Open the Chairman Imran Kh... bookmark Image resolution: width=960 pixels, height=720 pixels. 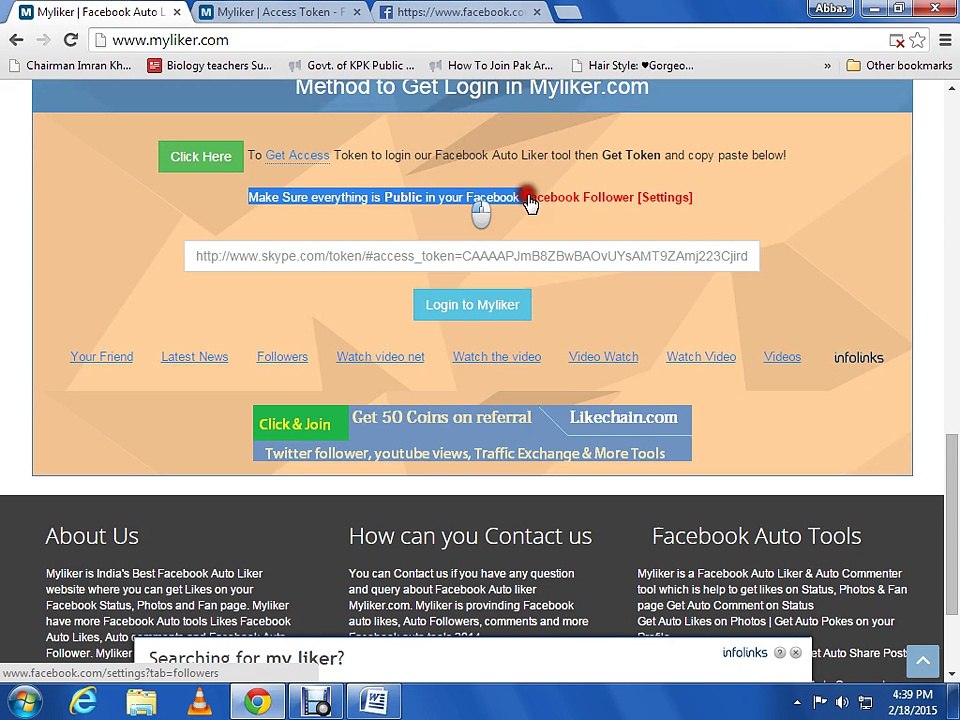[x=71, y=66]
